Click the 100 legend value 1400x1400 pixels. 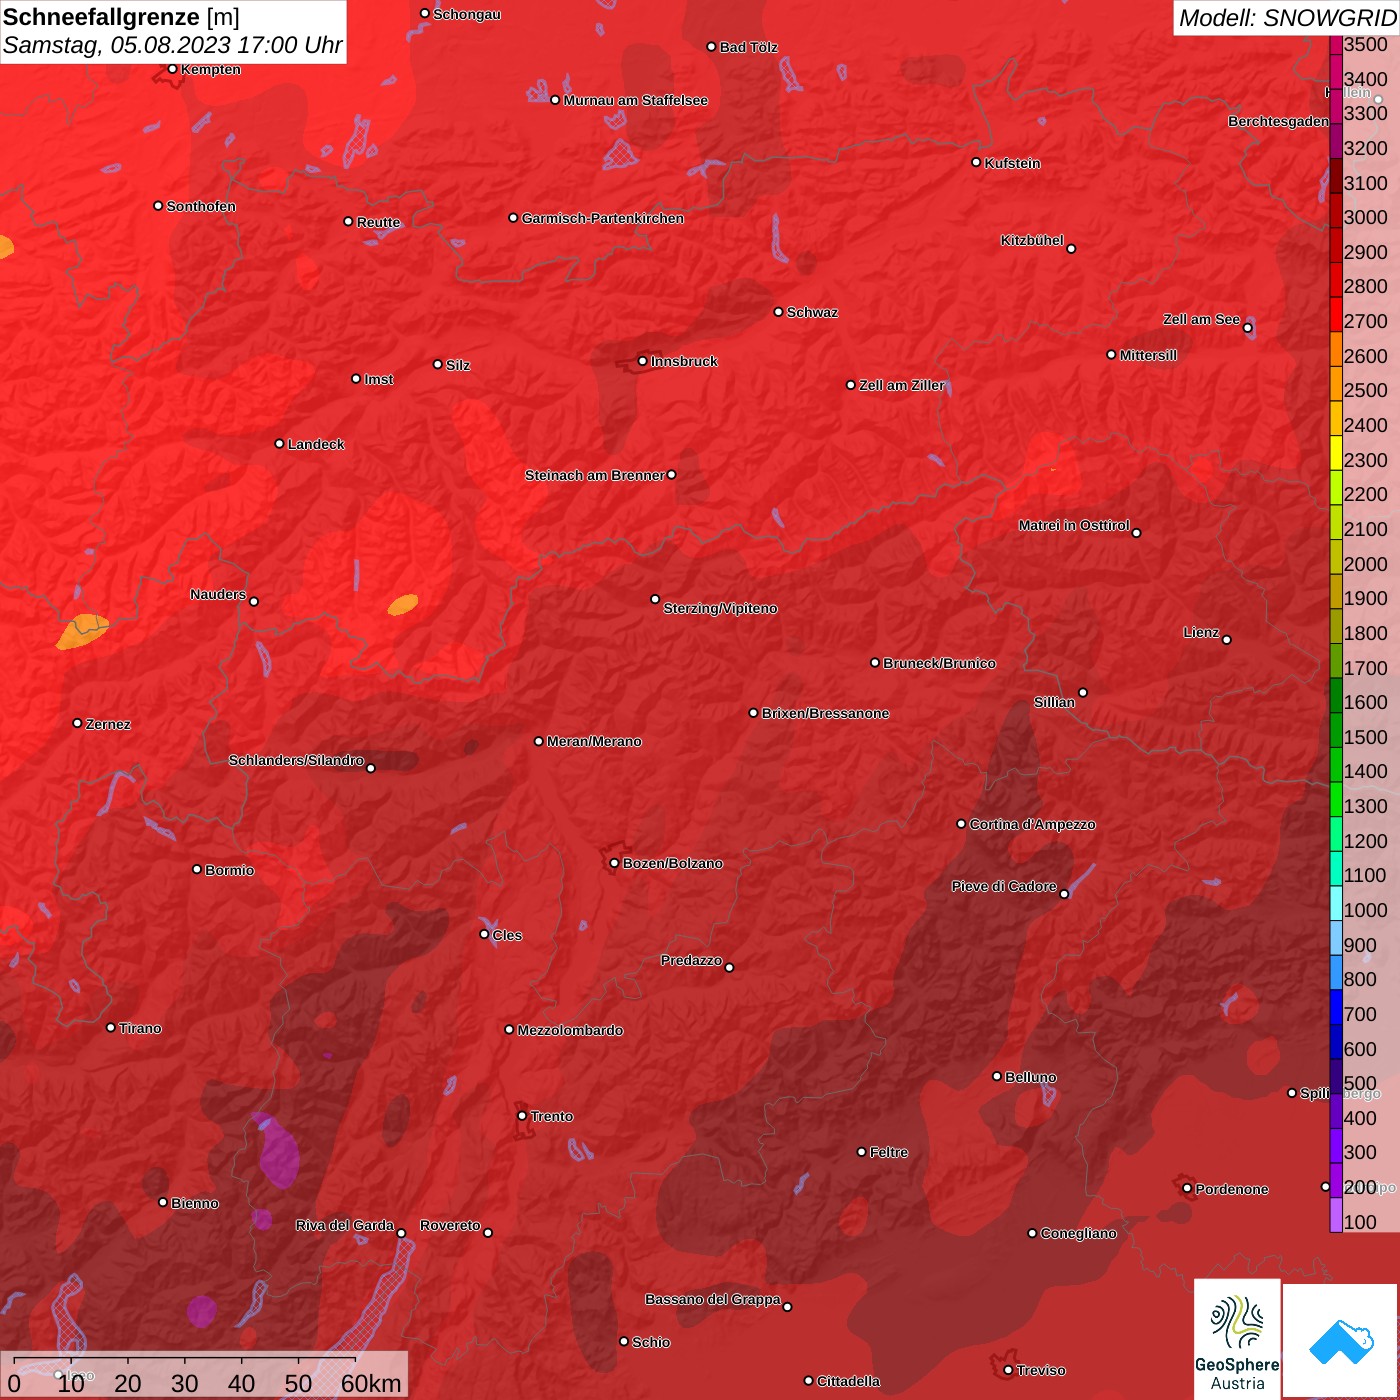(1360, 1222)
